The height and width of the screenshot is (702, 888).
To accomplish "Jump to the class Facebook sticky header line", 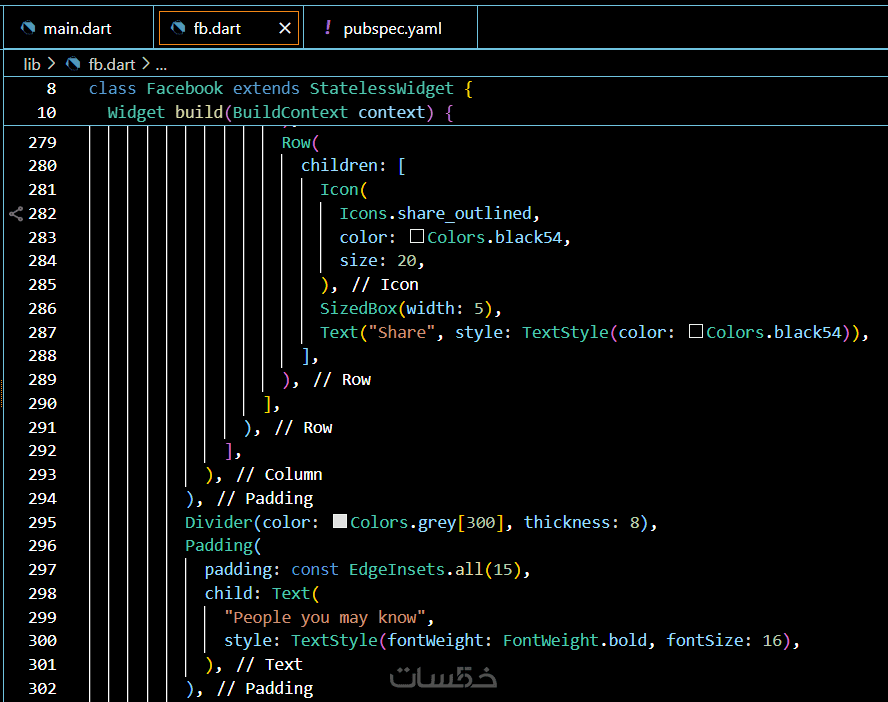I will point(280,88).
